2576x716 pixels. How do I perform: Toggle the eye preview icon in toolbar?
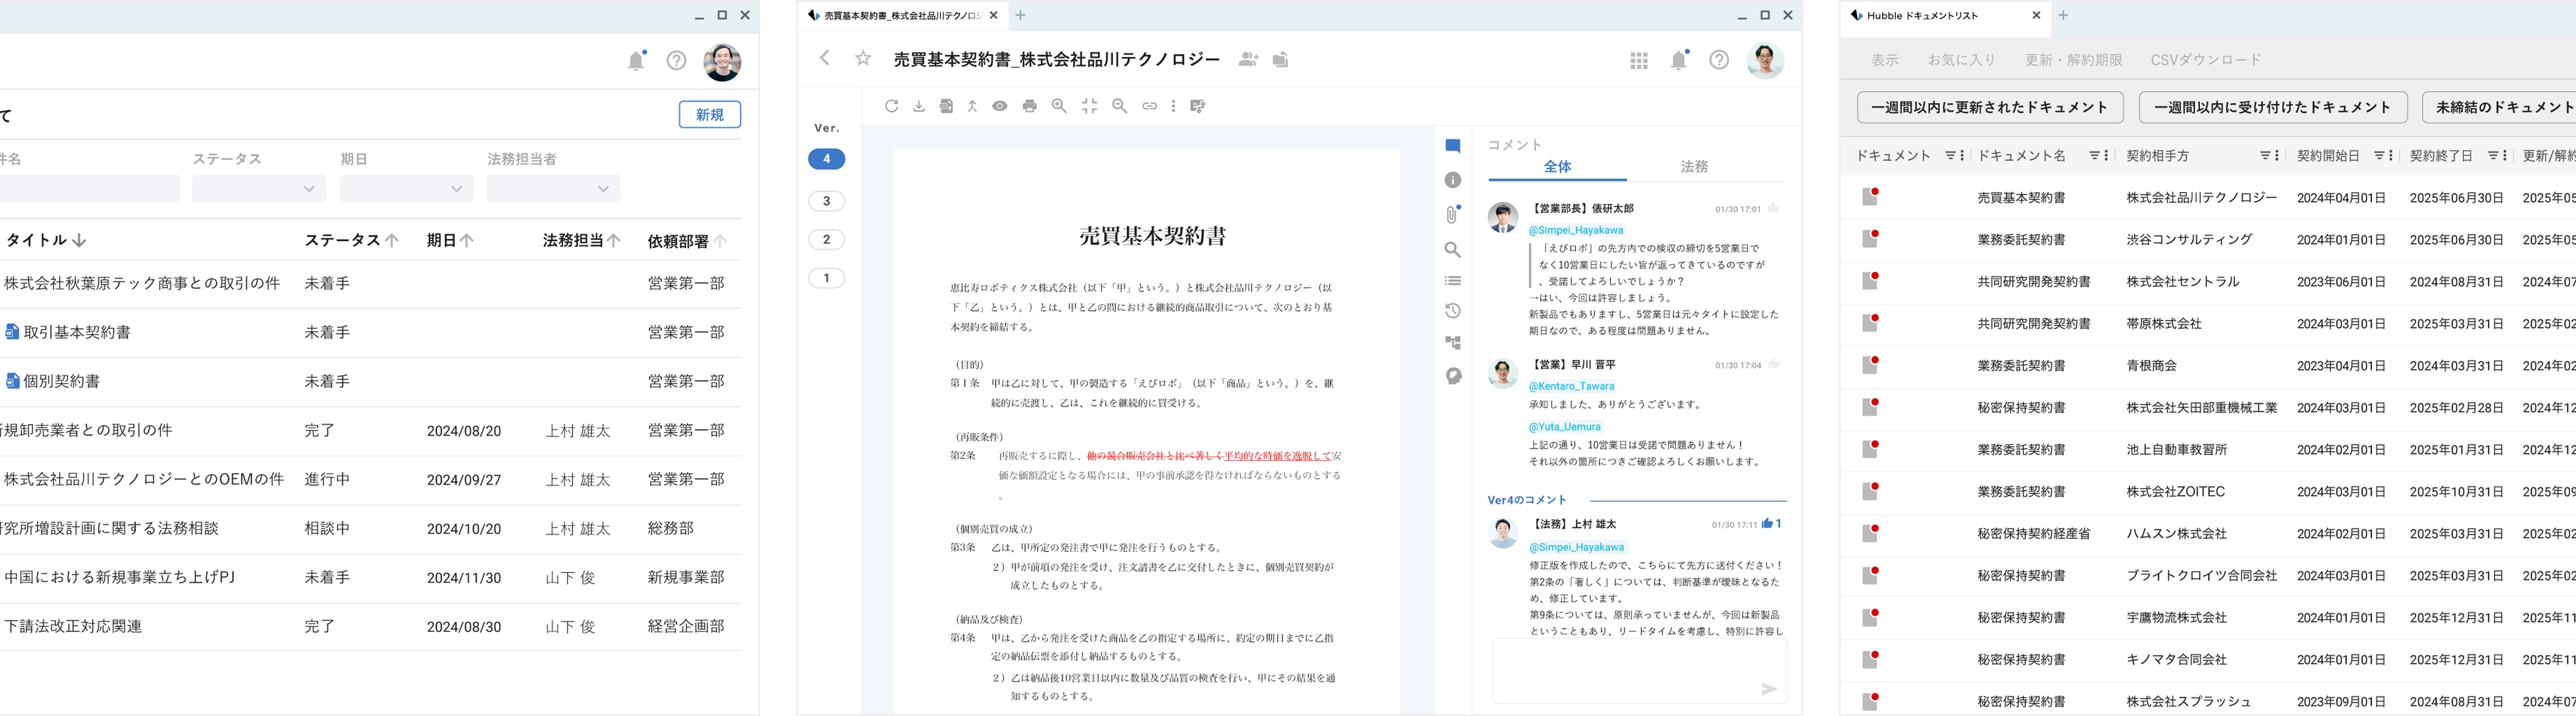pos(999,106)
